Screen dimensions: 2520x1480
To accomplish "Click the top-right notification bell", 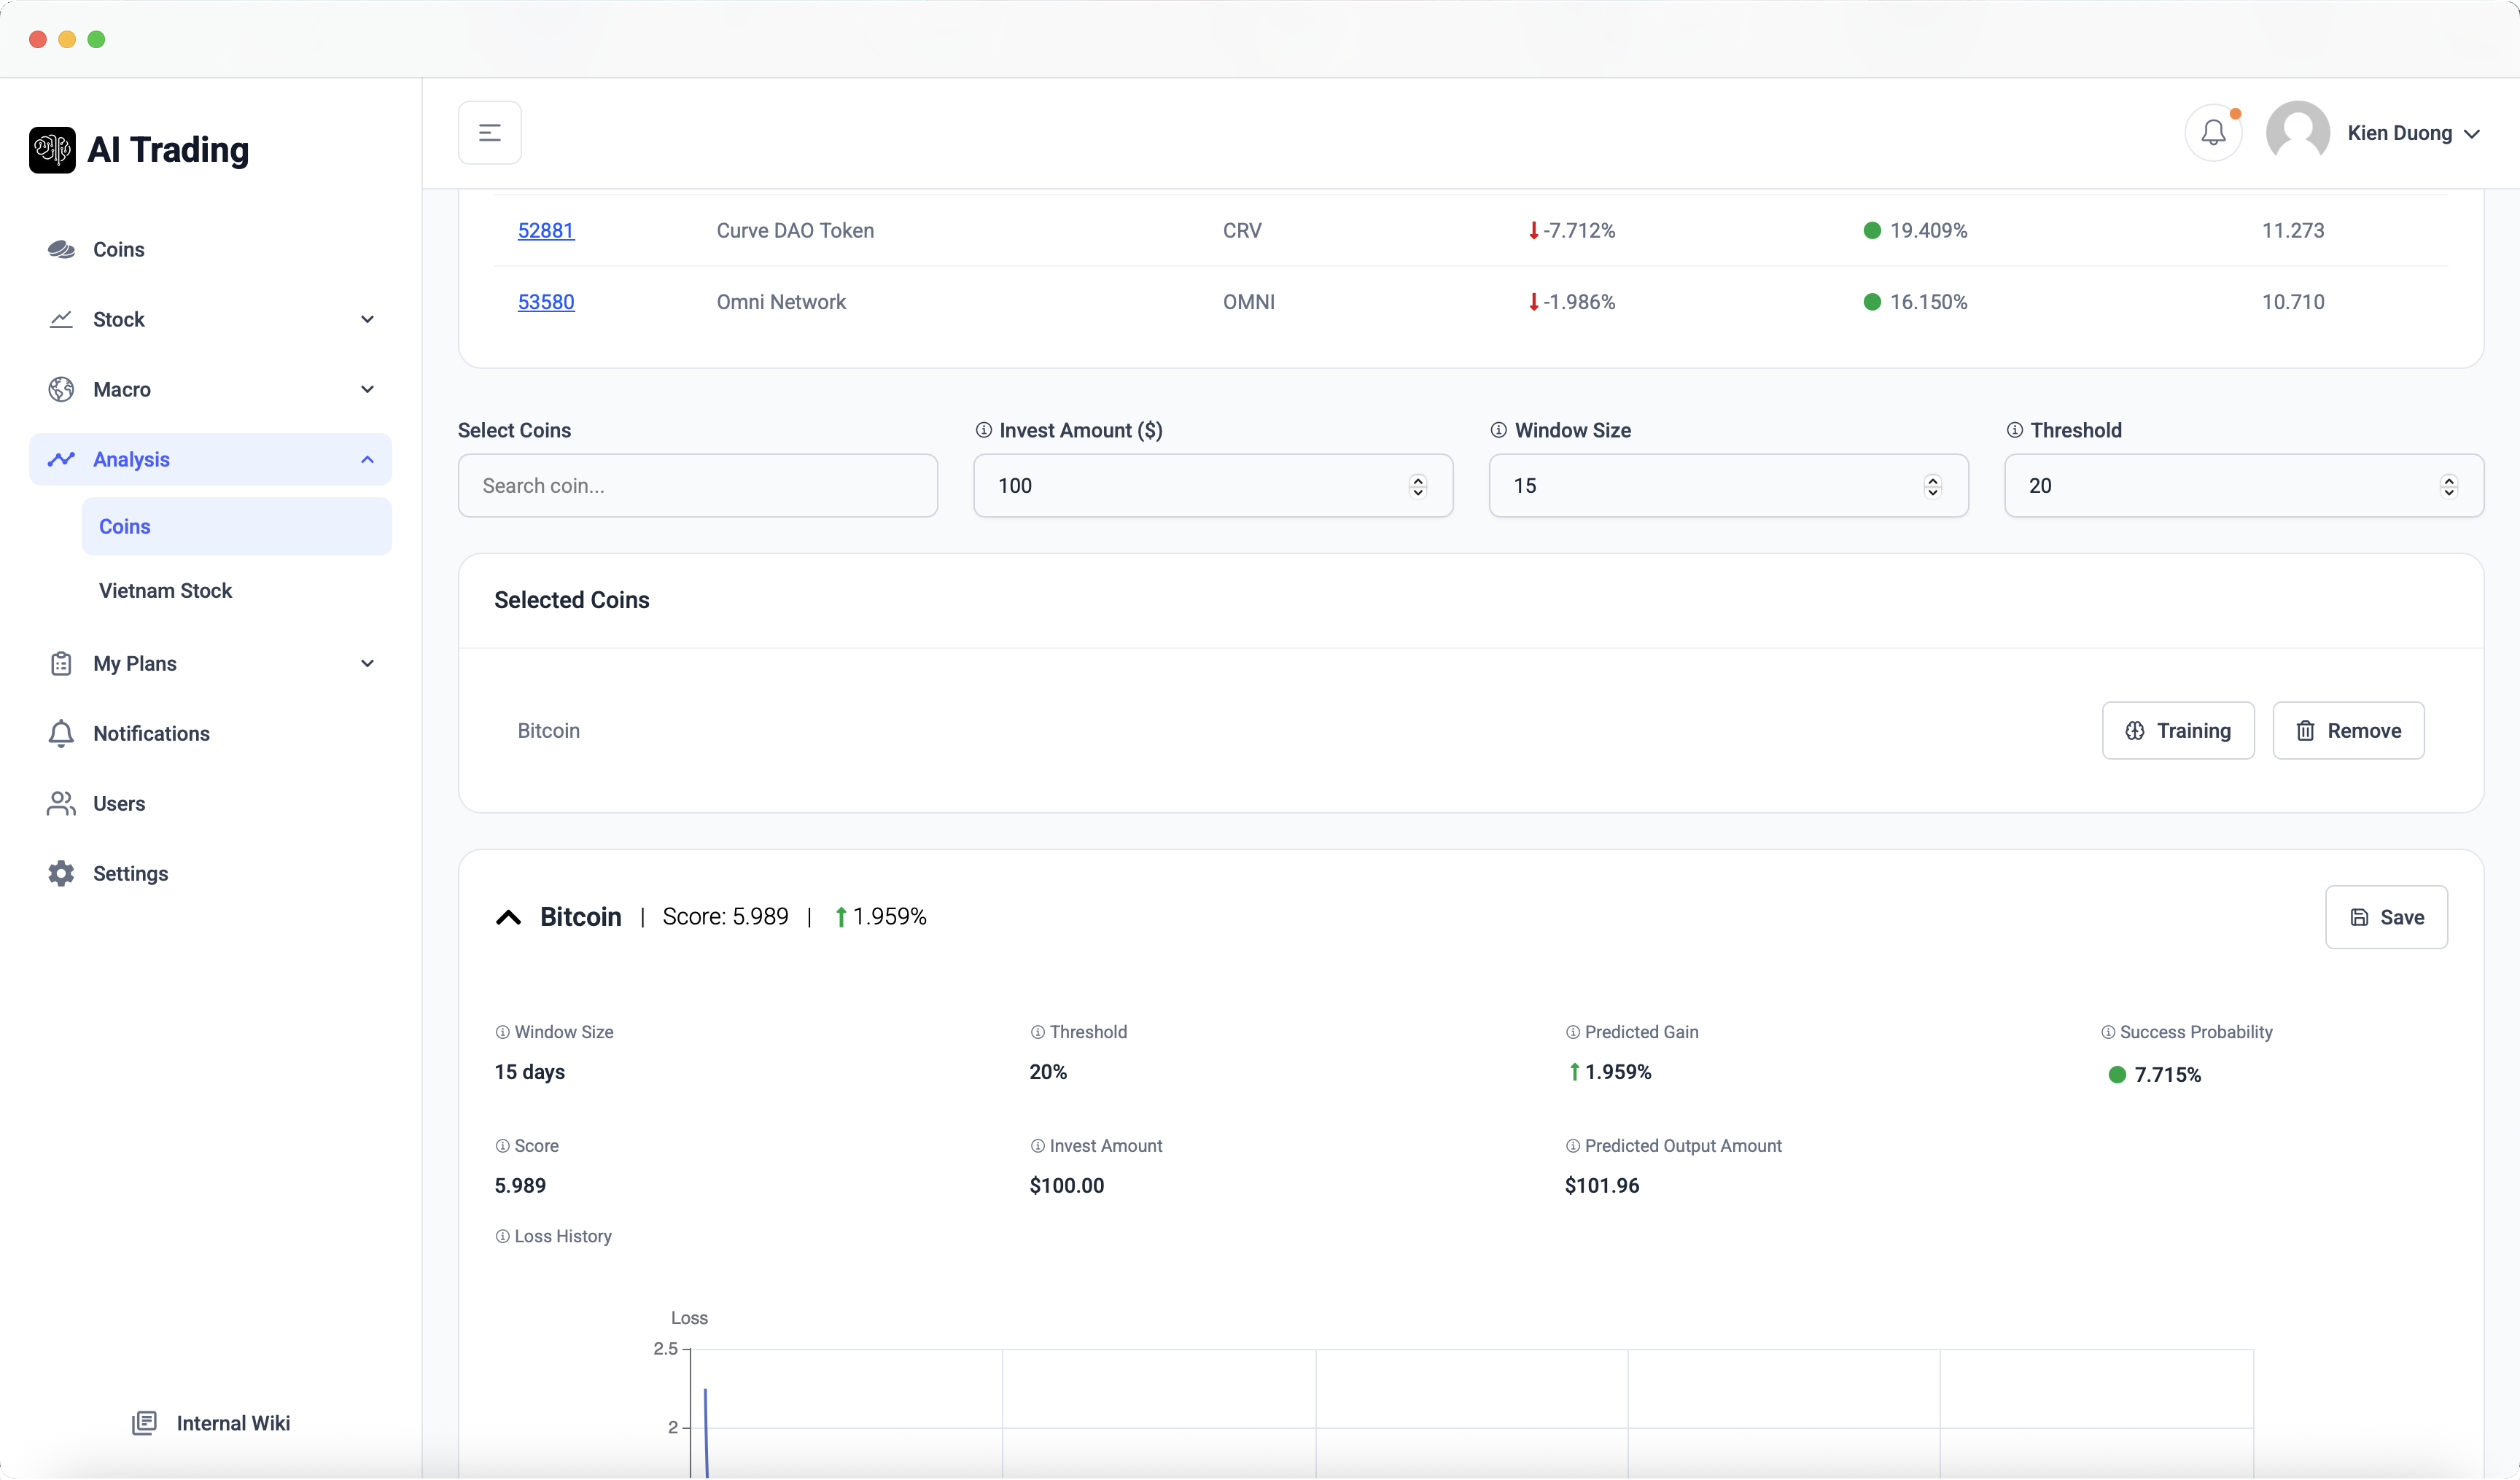I will (2213, 131).
